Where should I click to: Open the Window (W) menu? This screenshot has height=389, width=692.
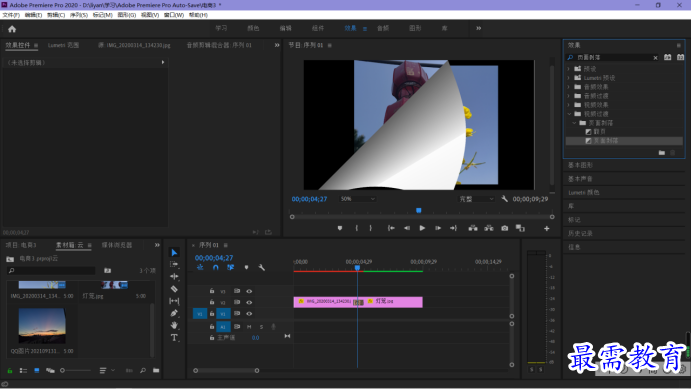click(x=174, y=15)
